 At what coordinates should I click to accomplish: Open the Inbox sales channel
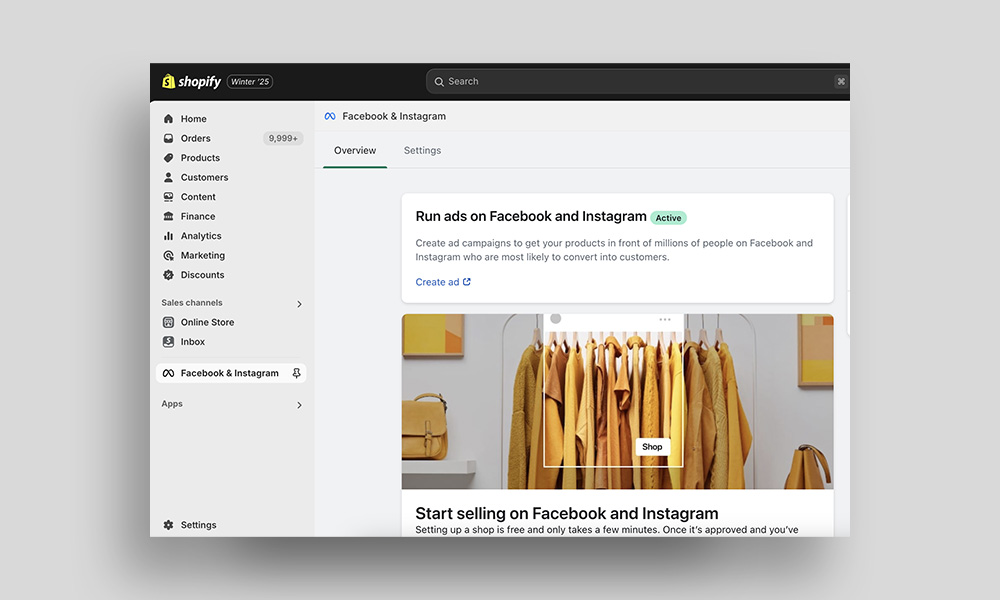(x=191, y=341)
